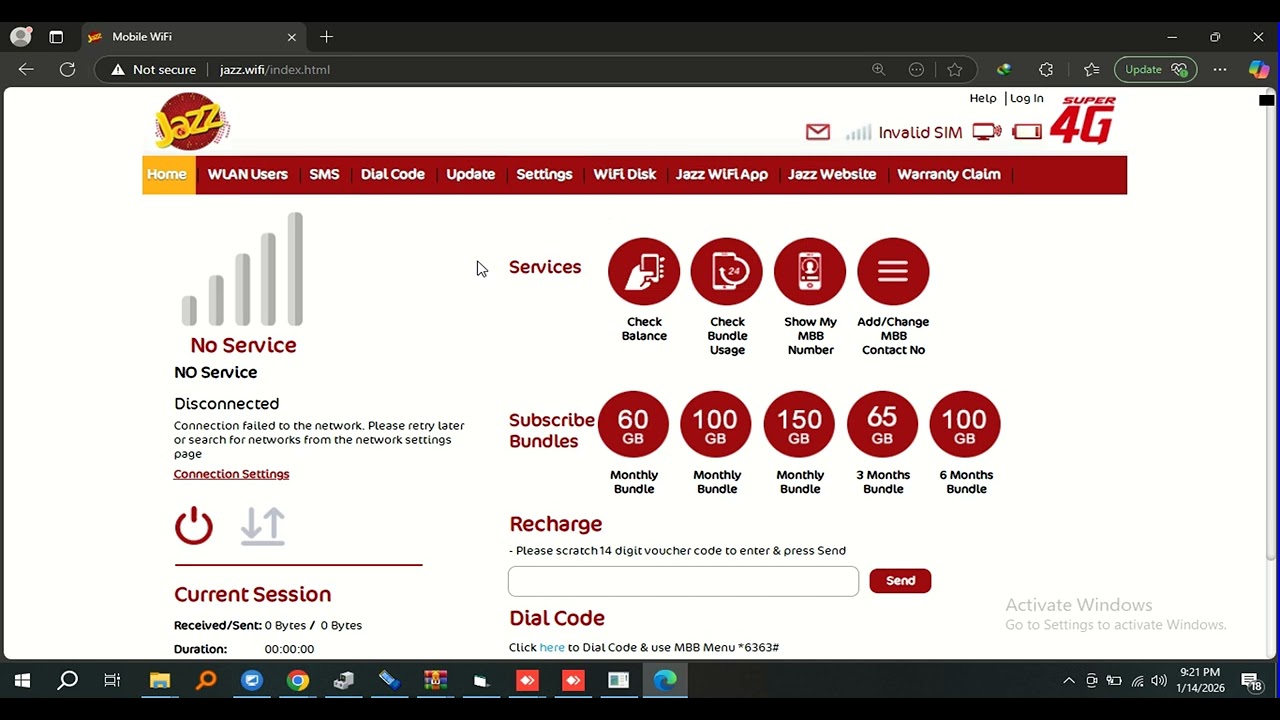Open the Jazz WiFi App menu item
This screenshot has width=1280, height=720.
[721, 174]
